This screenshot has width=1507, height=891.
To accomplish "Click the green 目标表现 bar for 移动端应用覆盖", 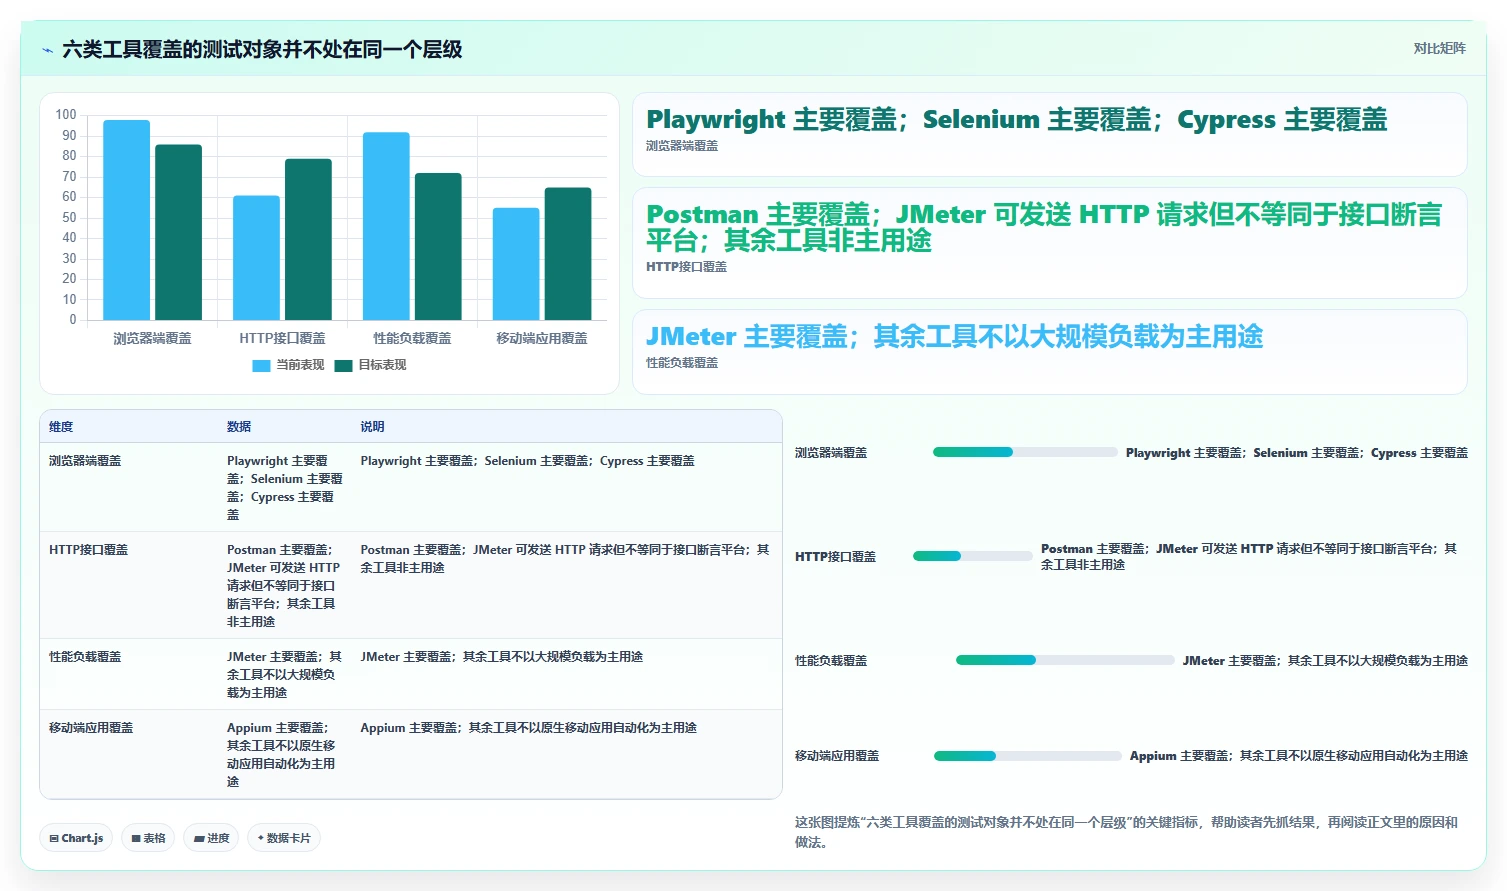I will (x=568, y=254).
